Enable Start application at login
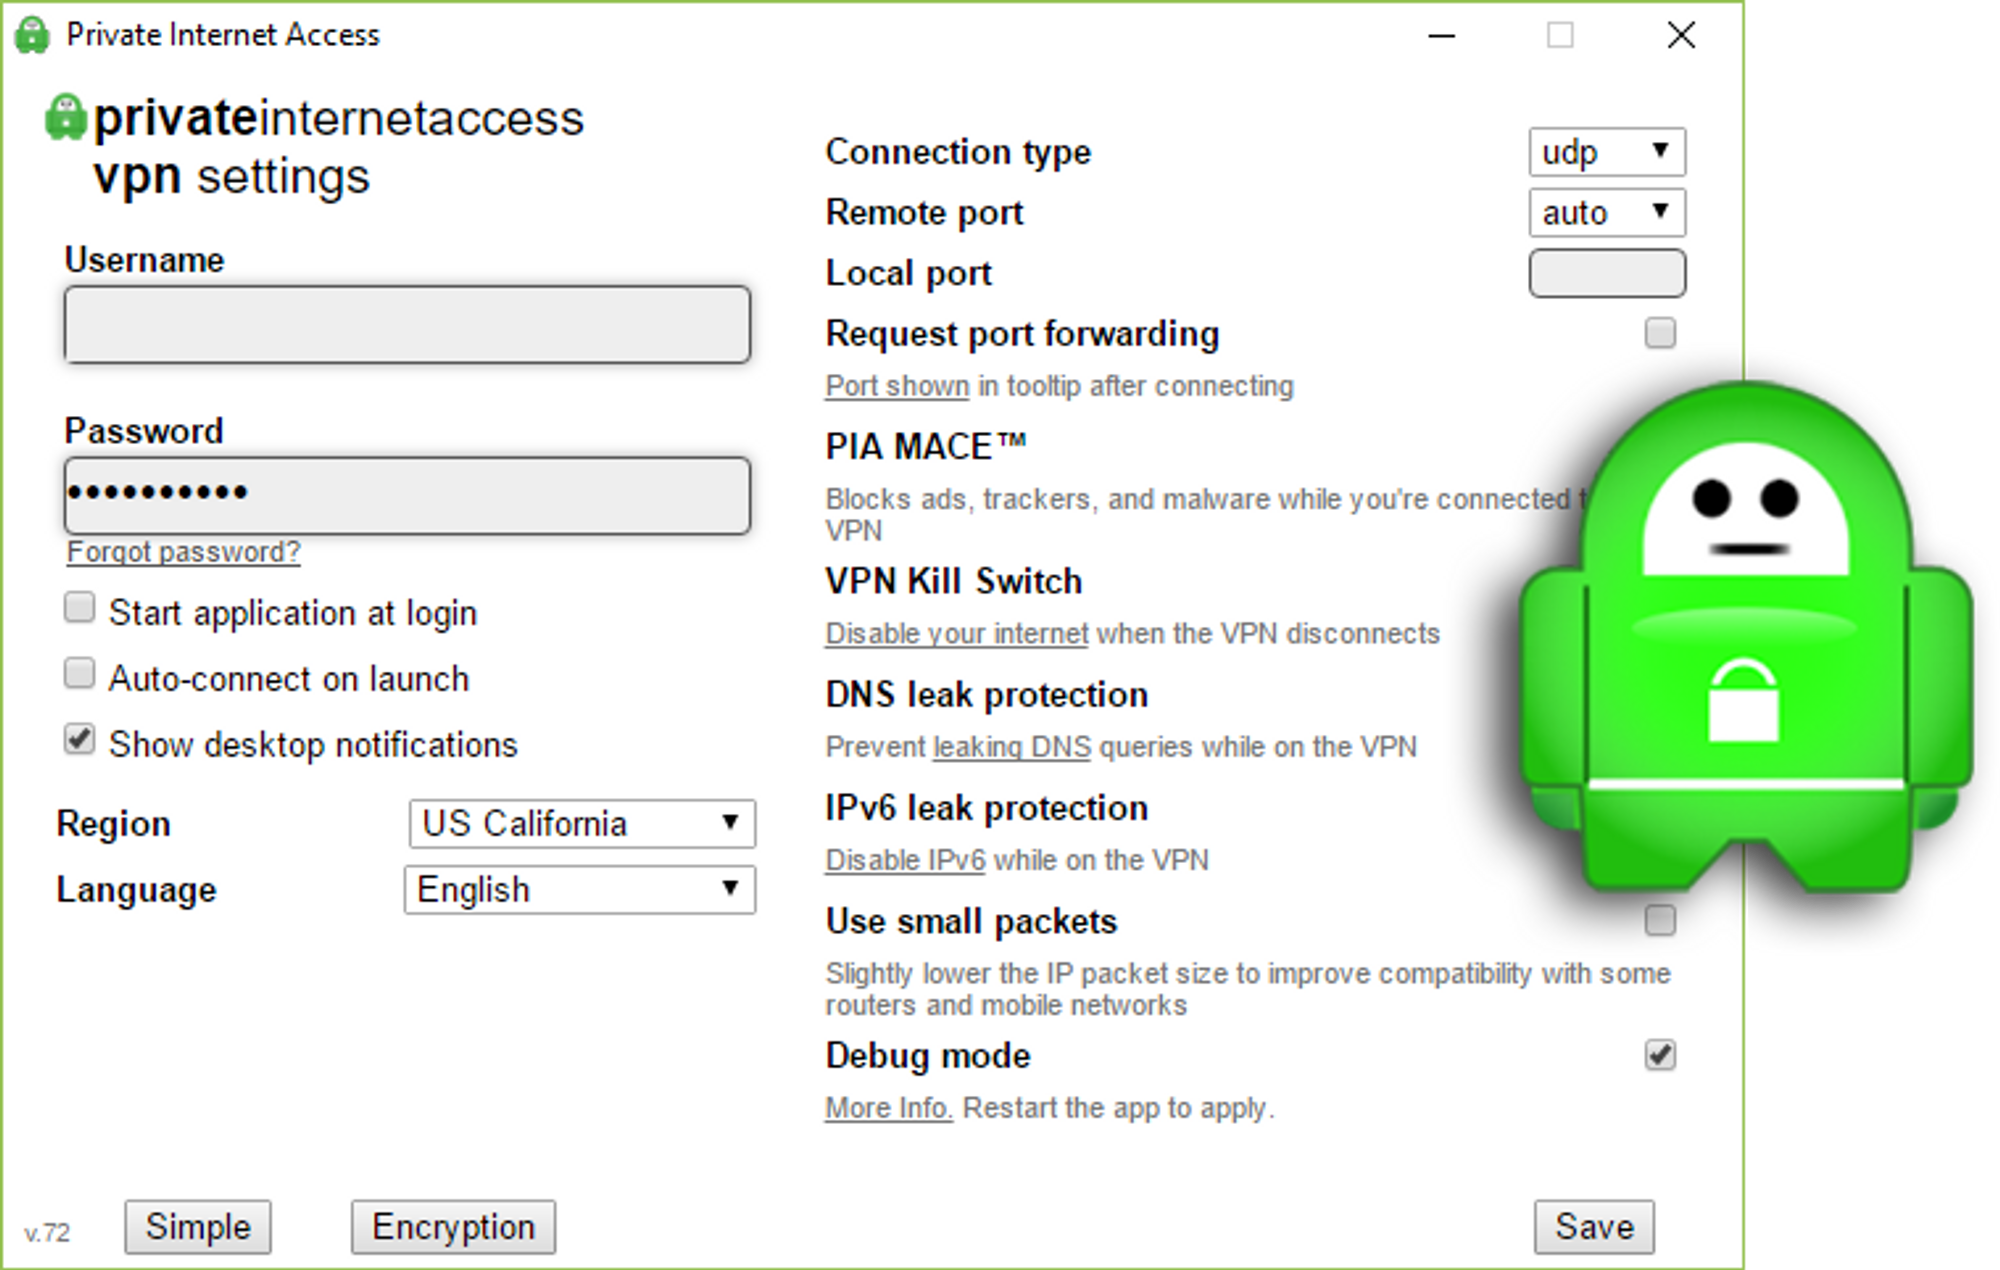Screen dimensions: 2000x1270 click(79, 608)
